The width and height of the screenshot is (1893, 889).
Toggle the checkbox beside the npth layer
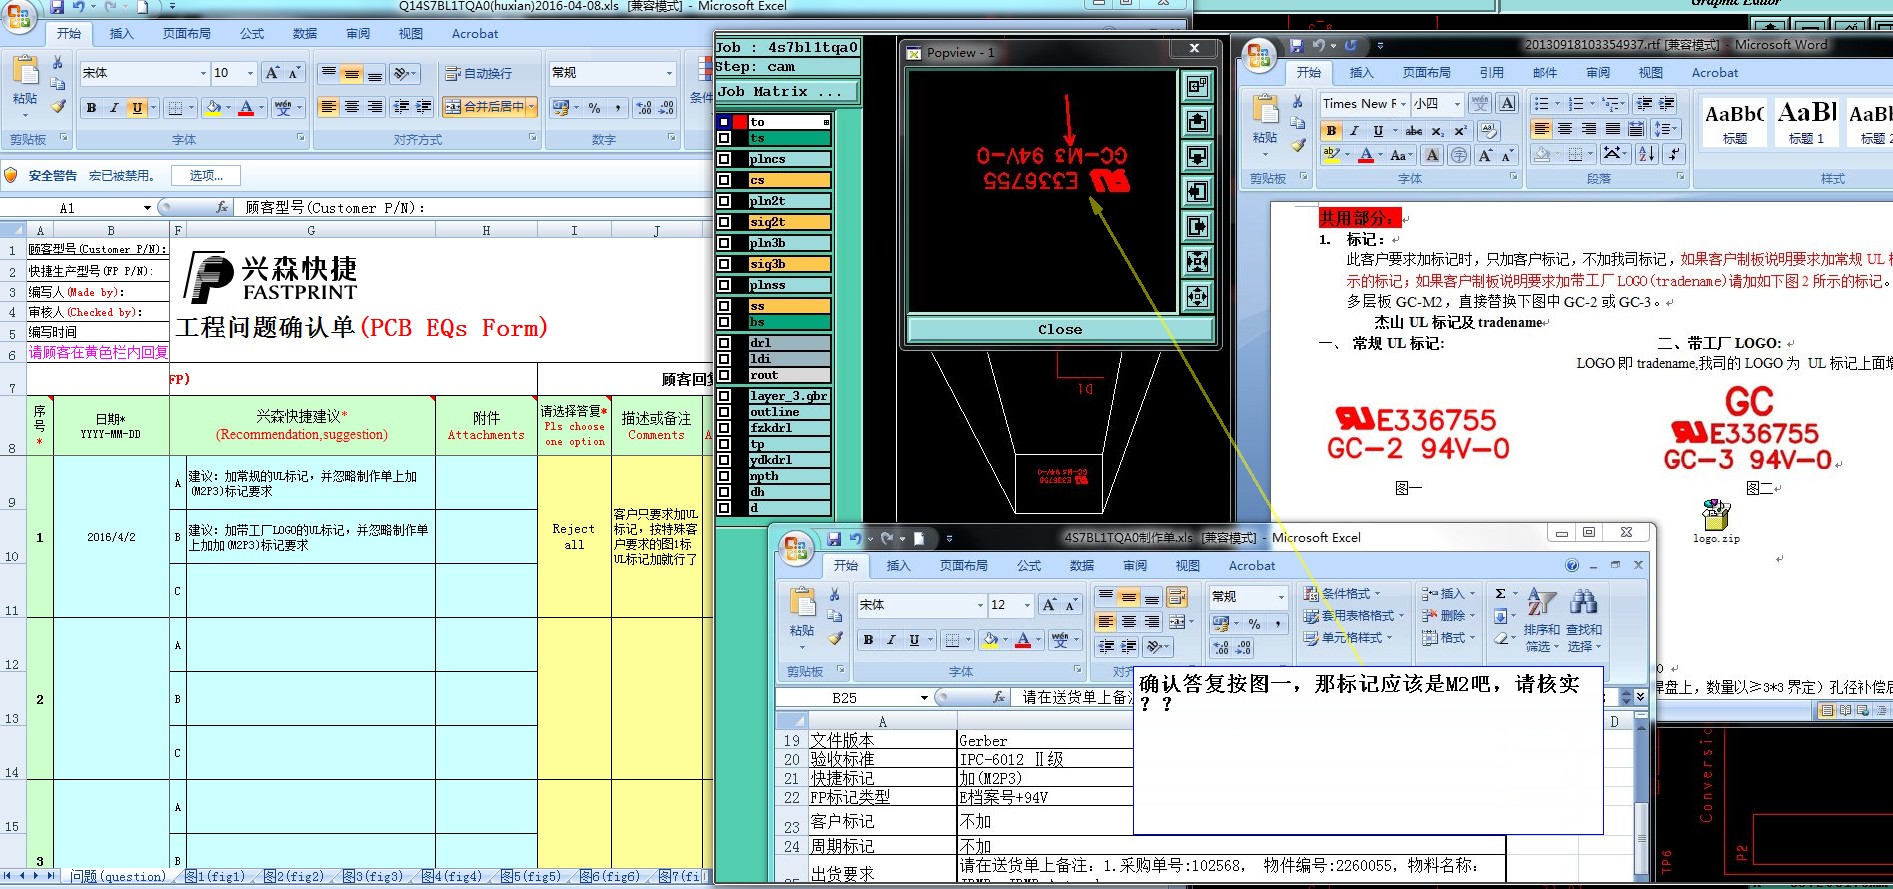[x=724, y=476]
